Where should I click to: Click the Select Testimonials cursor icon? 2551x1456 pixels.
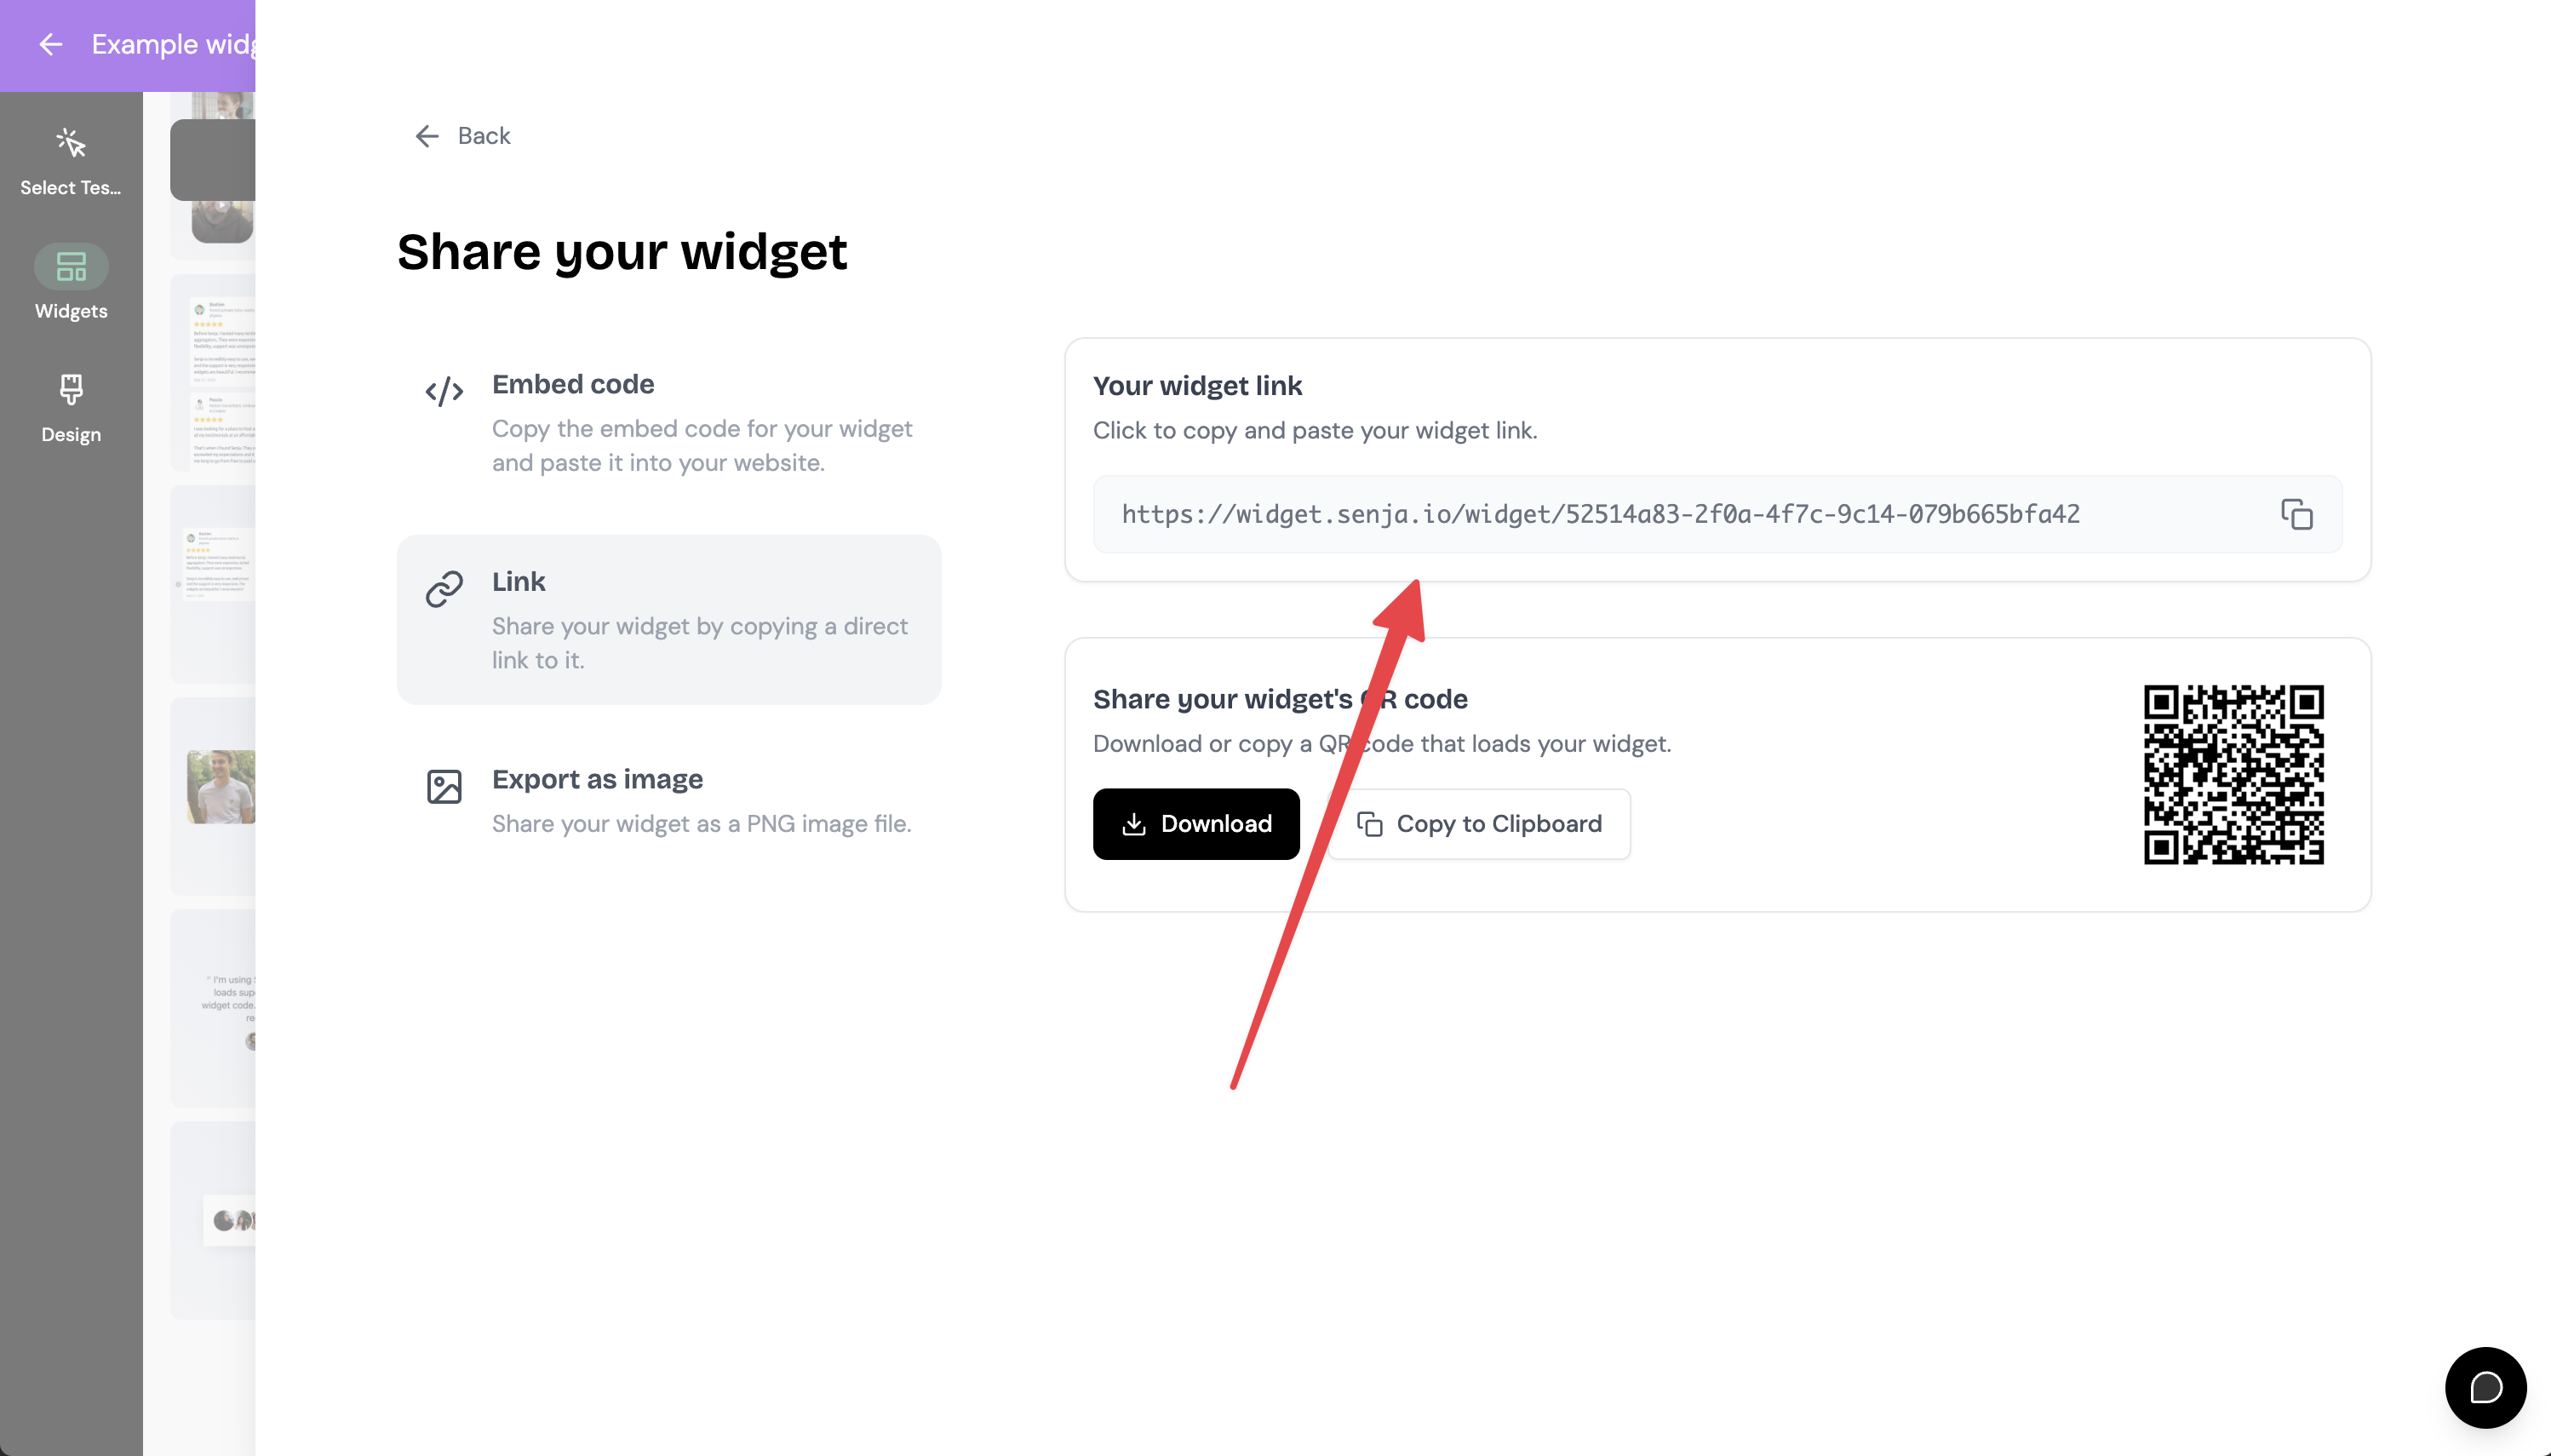[71, 143]
